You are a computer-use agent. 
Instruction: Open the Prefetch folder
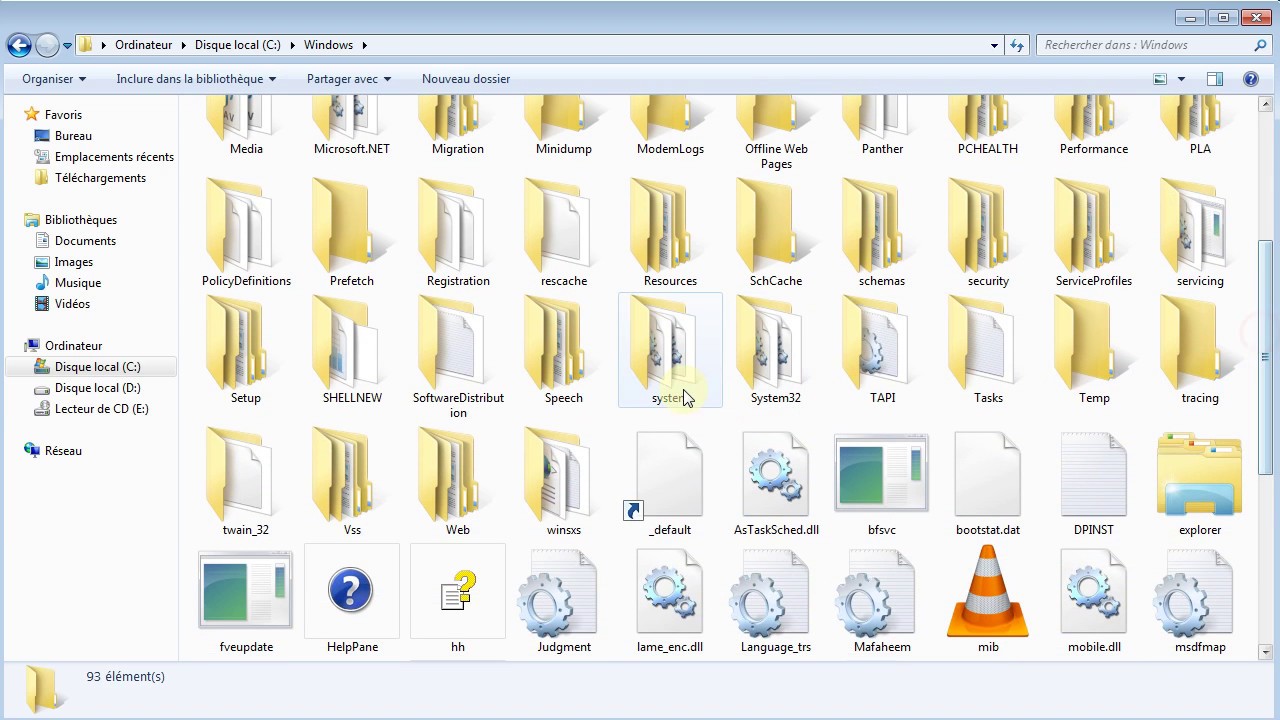(351, 233)
